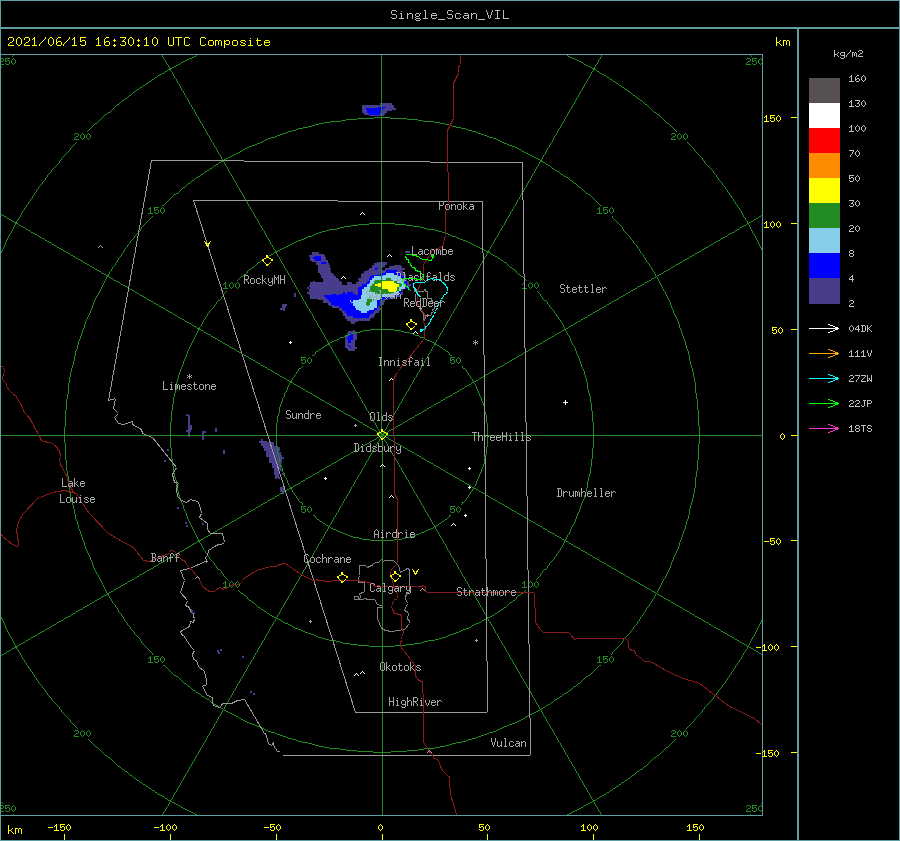
Task: Click the Olds label
Action: pos(381,417)
